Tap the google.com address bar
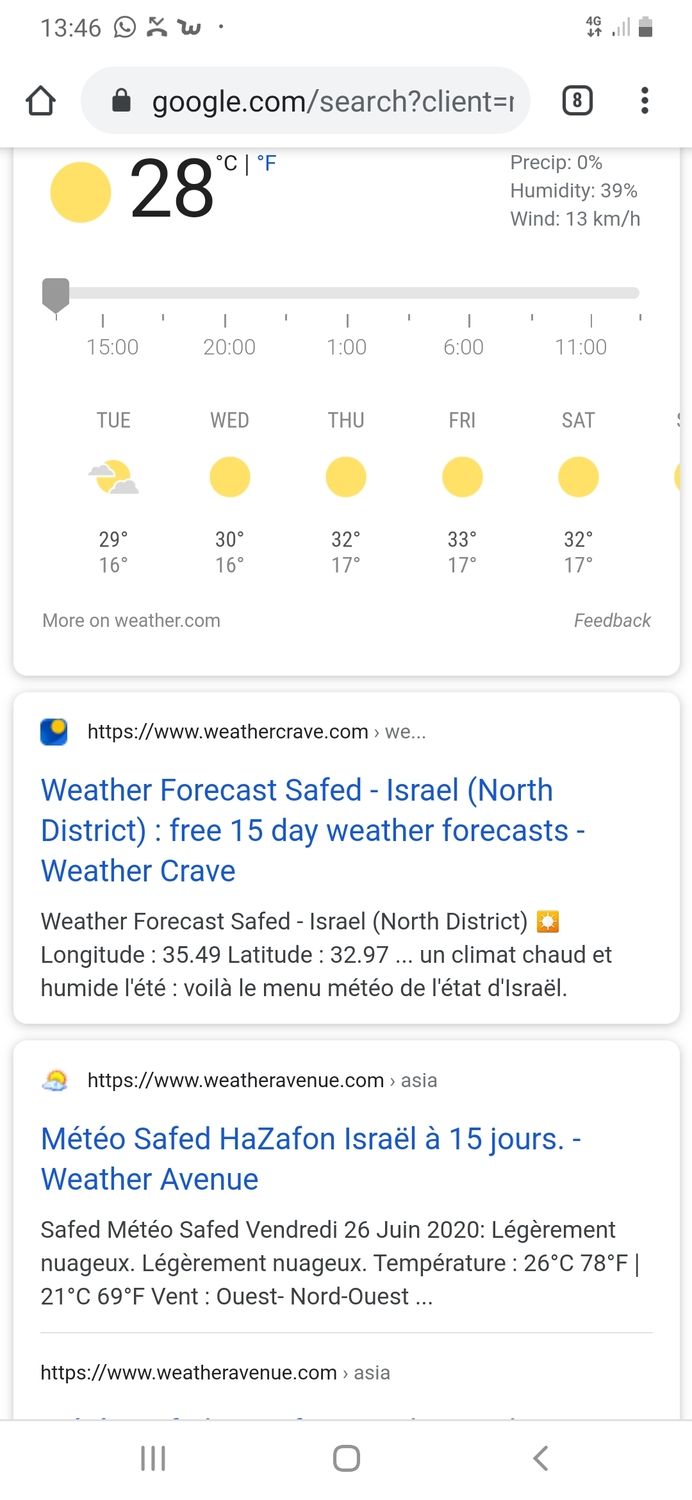Screen dimensions: 692x1500 point(330,101)
